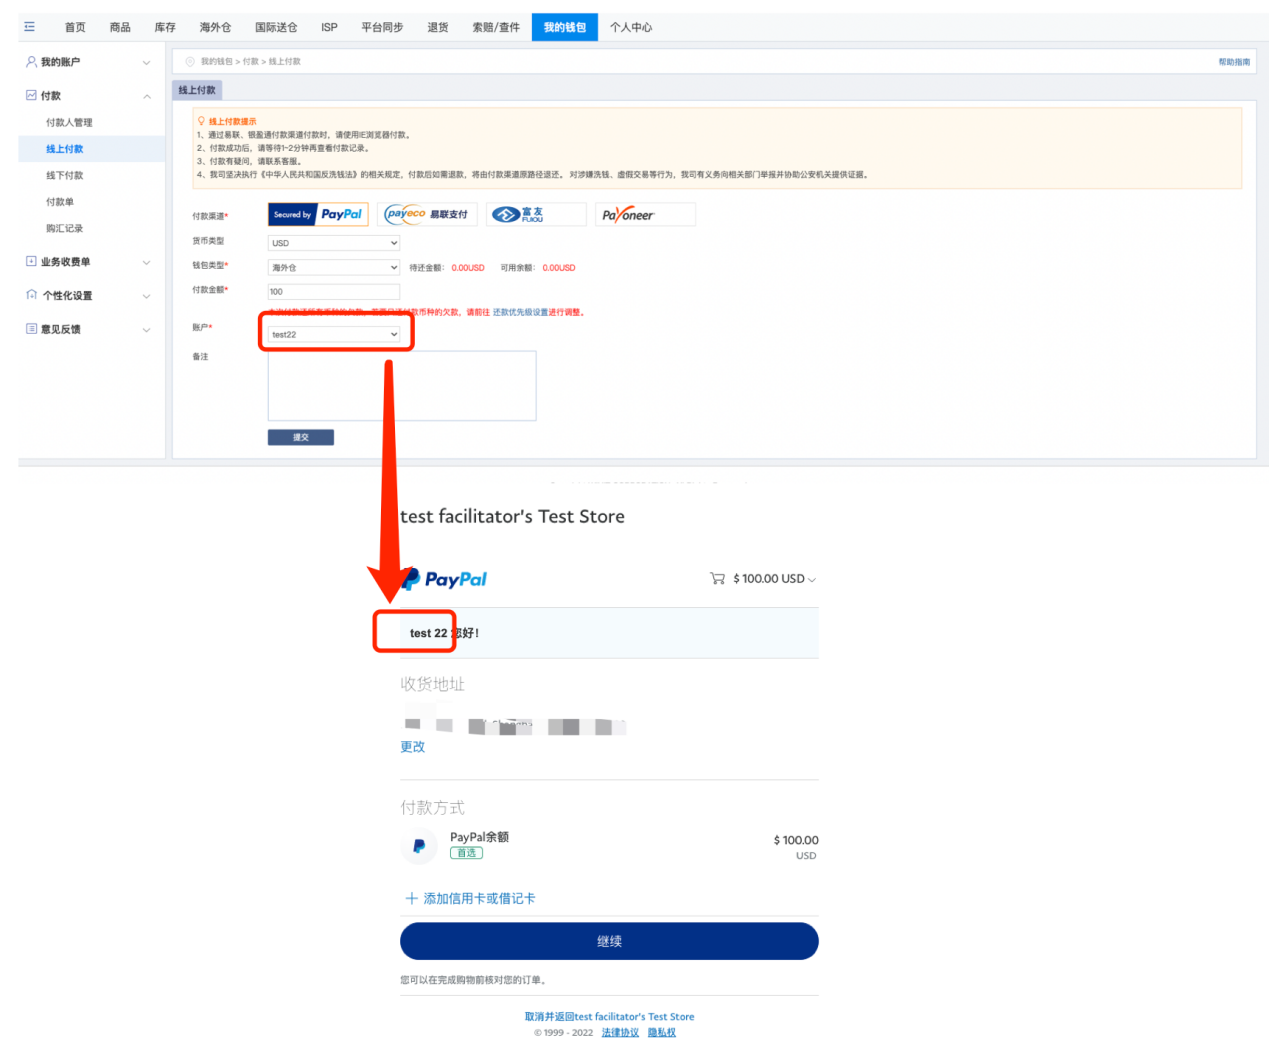This screenshot has width=1269, height=1049.
Task: Open the 海外仓 top menu
Action: 215,28
